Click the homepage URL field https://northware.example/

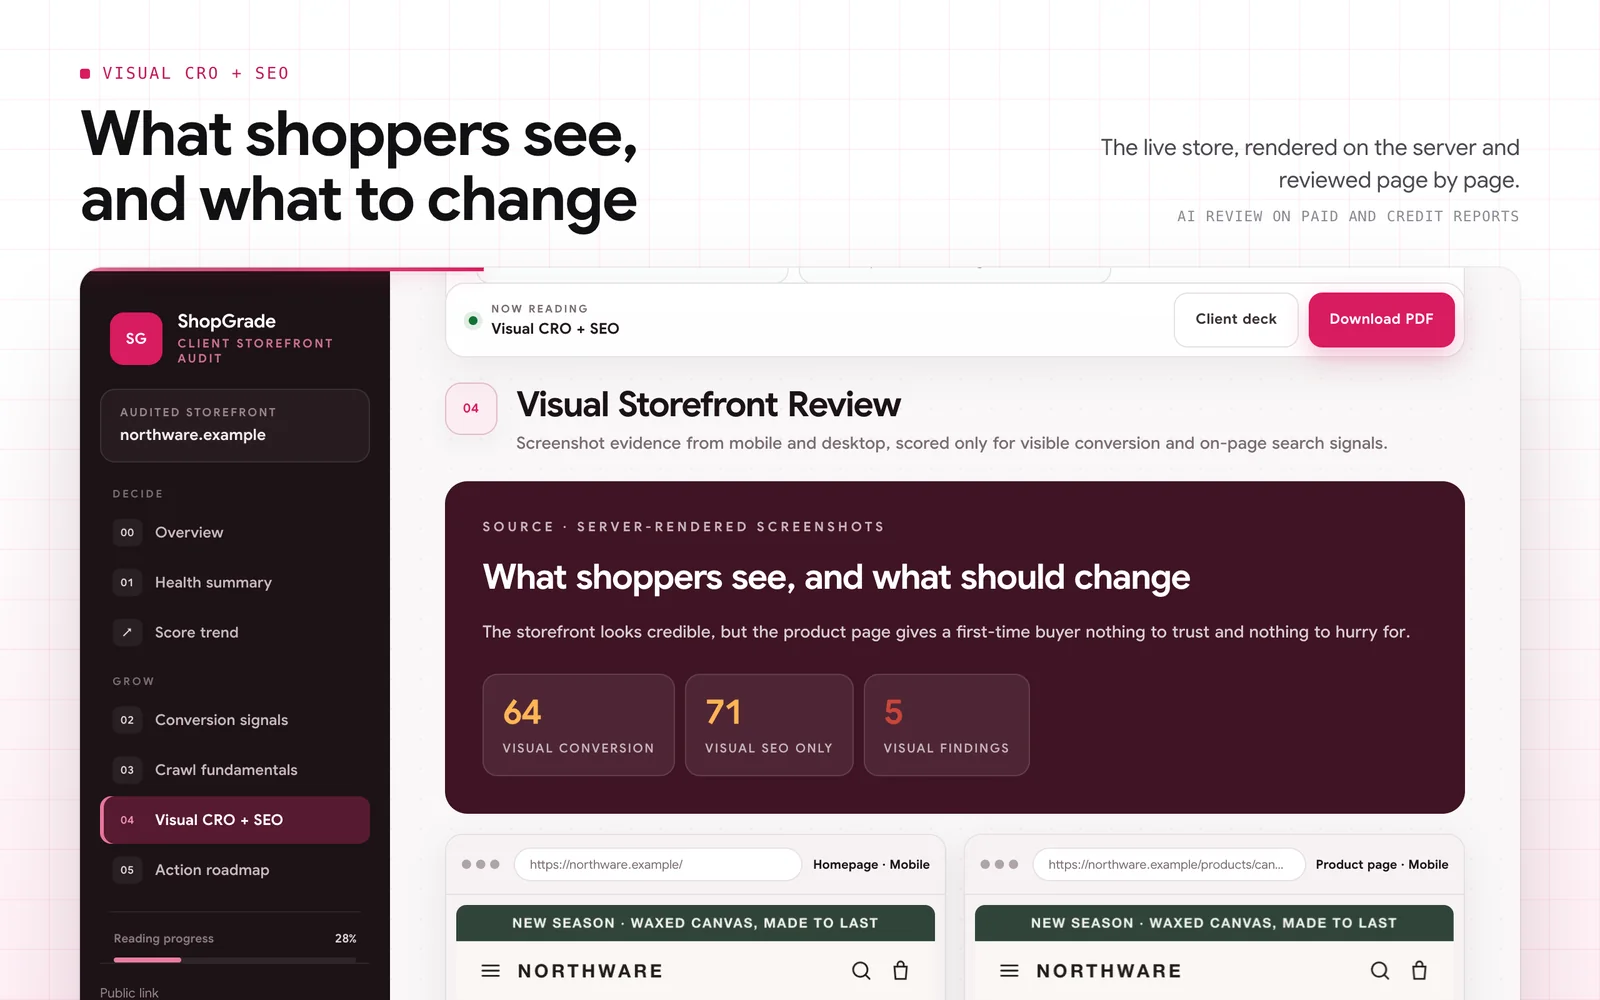(657, 864)
